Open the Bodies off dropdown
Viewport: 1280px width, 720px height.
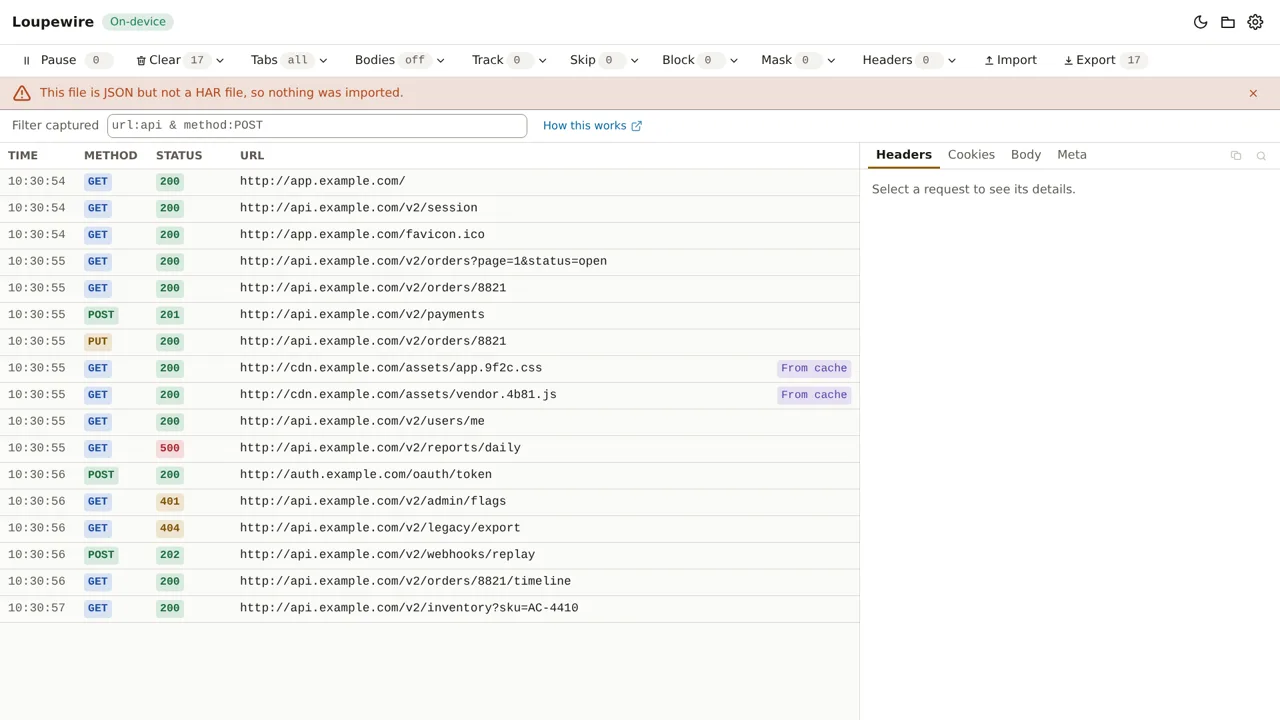tap(400, 60)
